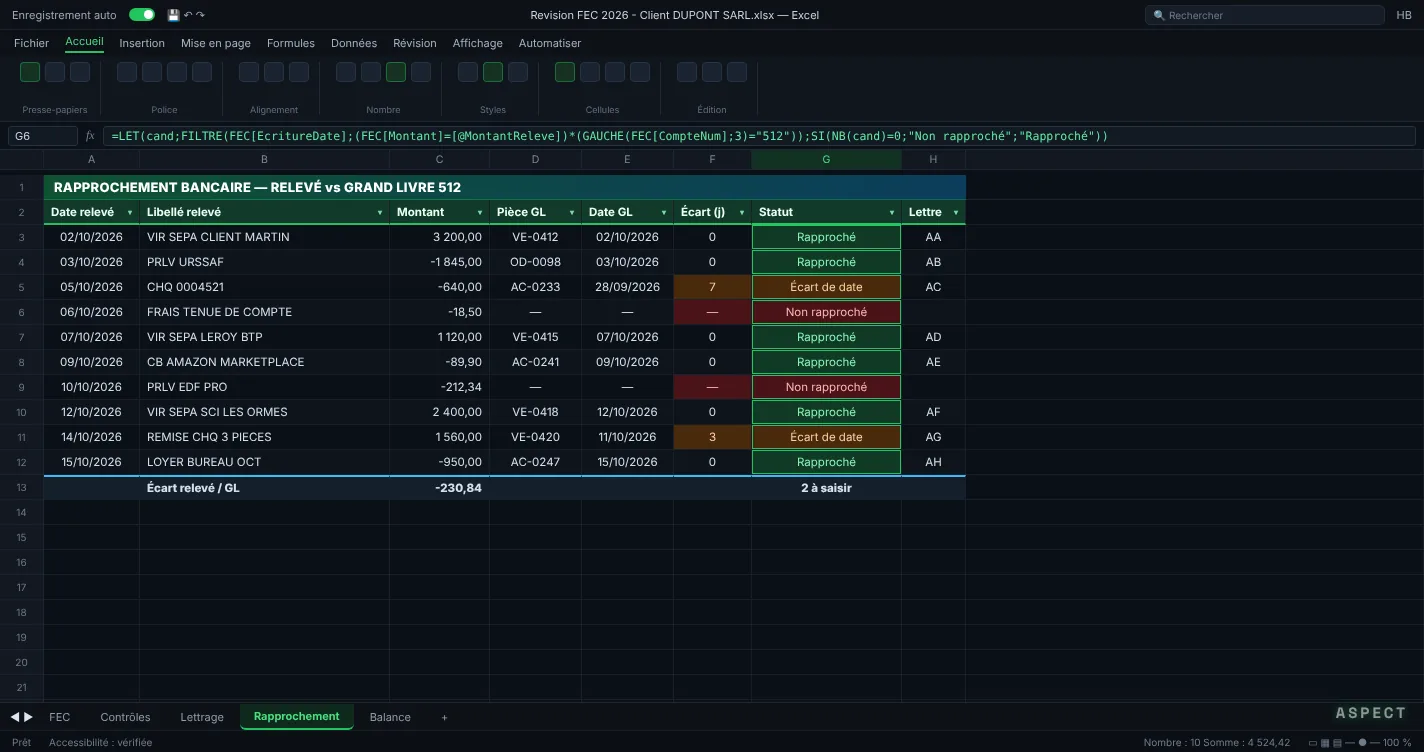Undo the last action
Viewport: 1424px width, 752px height.
click(x=188, y=15)
